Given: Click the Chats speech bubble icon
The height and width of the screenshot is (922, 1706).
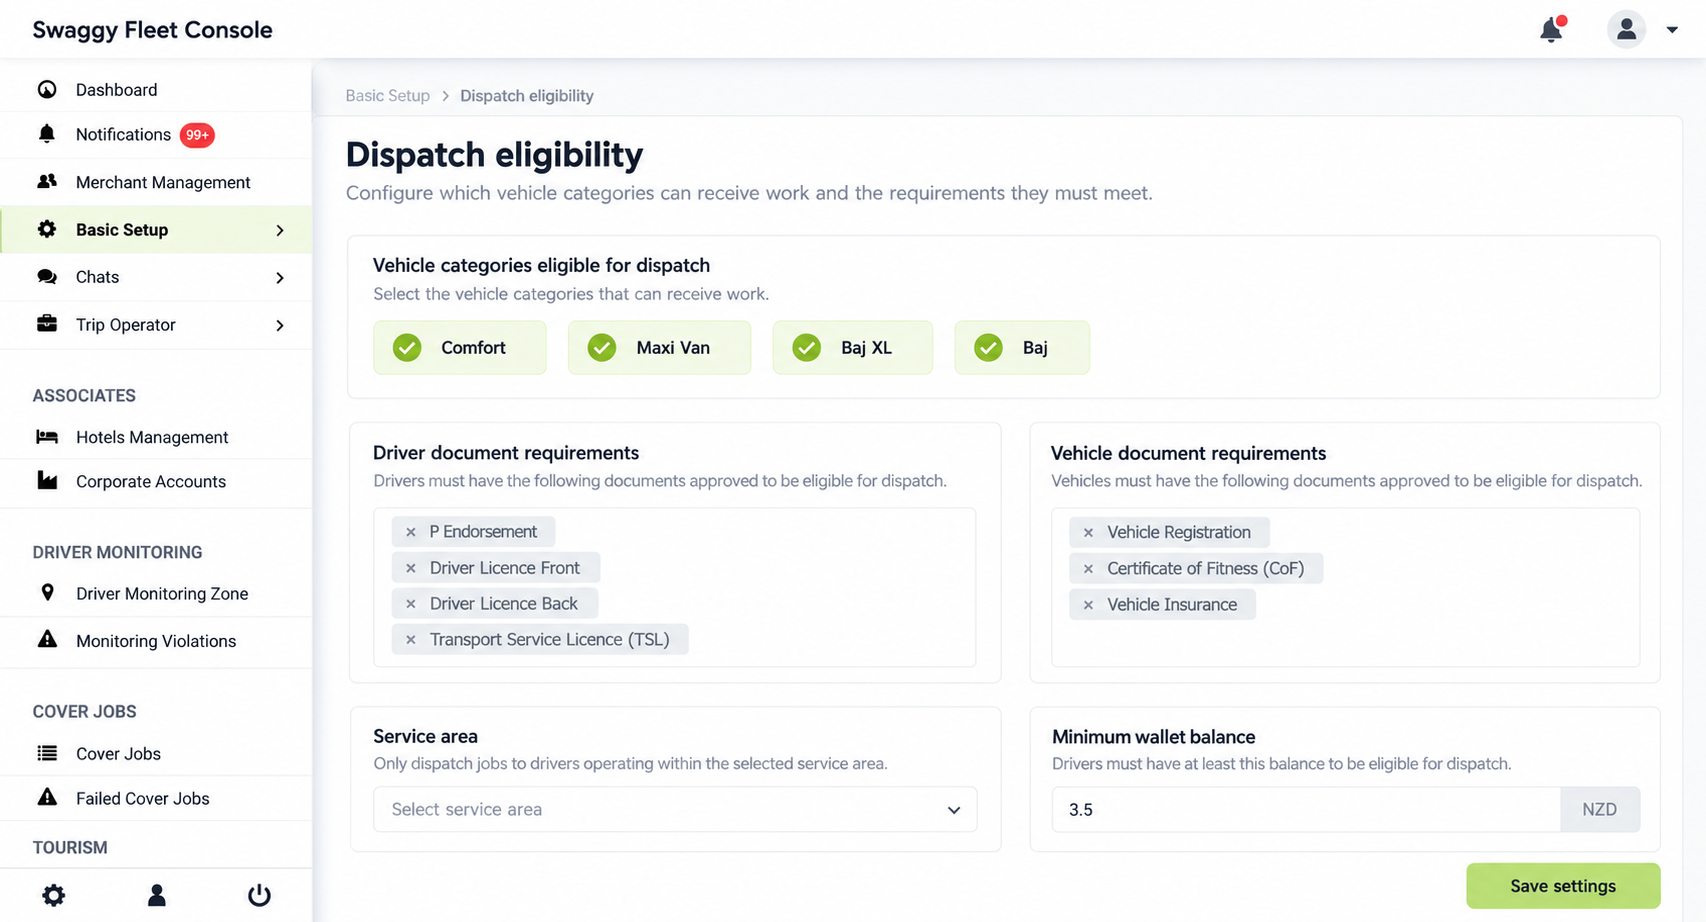Looking at the screenshot, I should 47,277.
